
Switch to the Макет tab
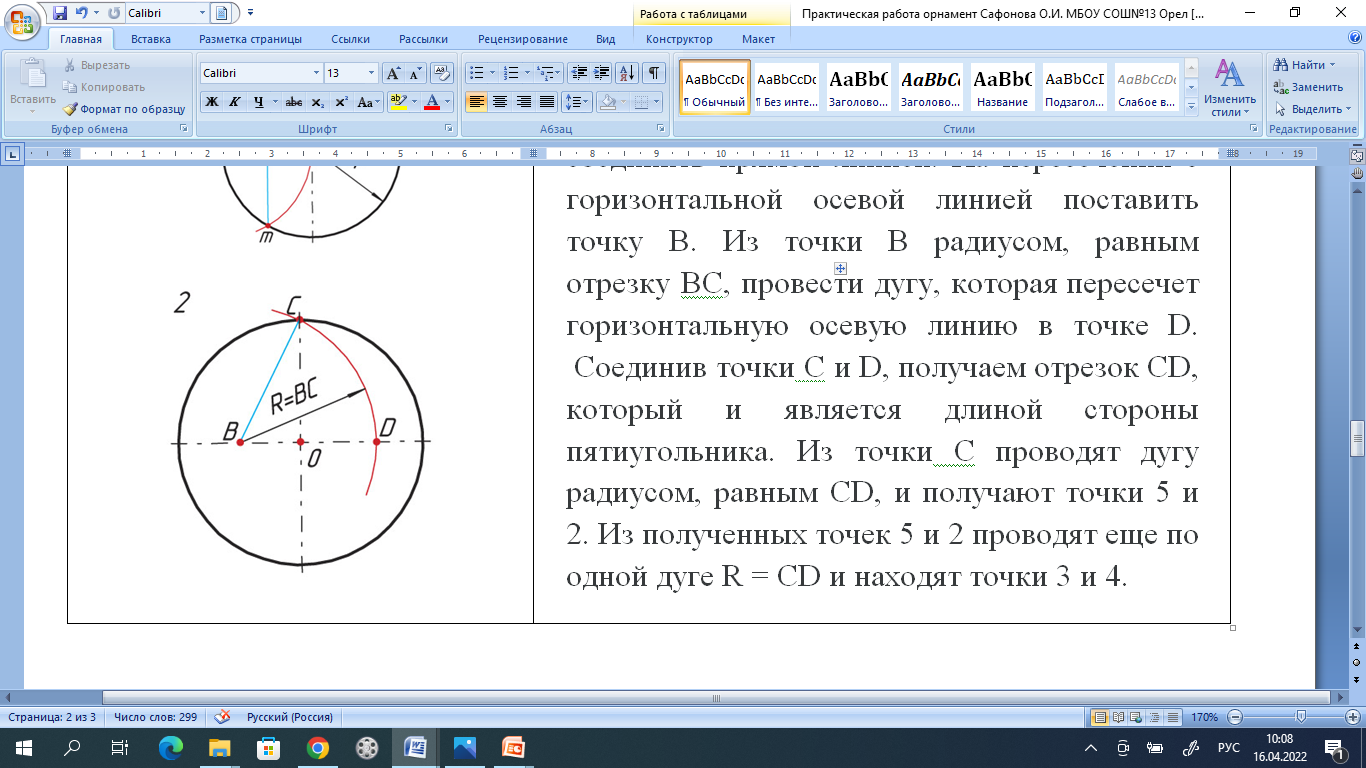point(758,39)
